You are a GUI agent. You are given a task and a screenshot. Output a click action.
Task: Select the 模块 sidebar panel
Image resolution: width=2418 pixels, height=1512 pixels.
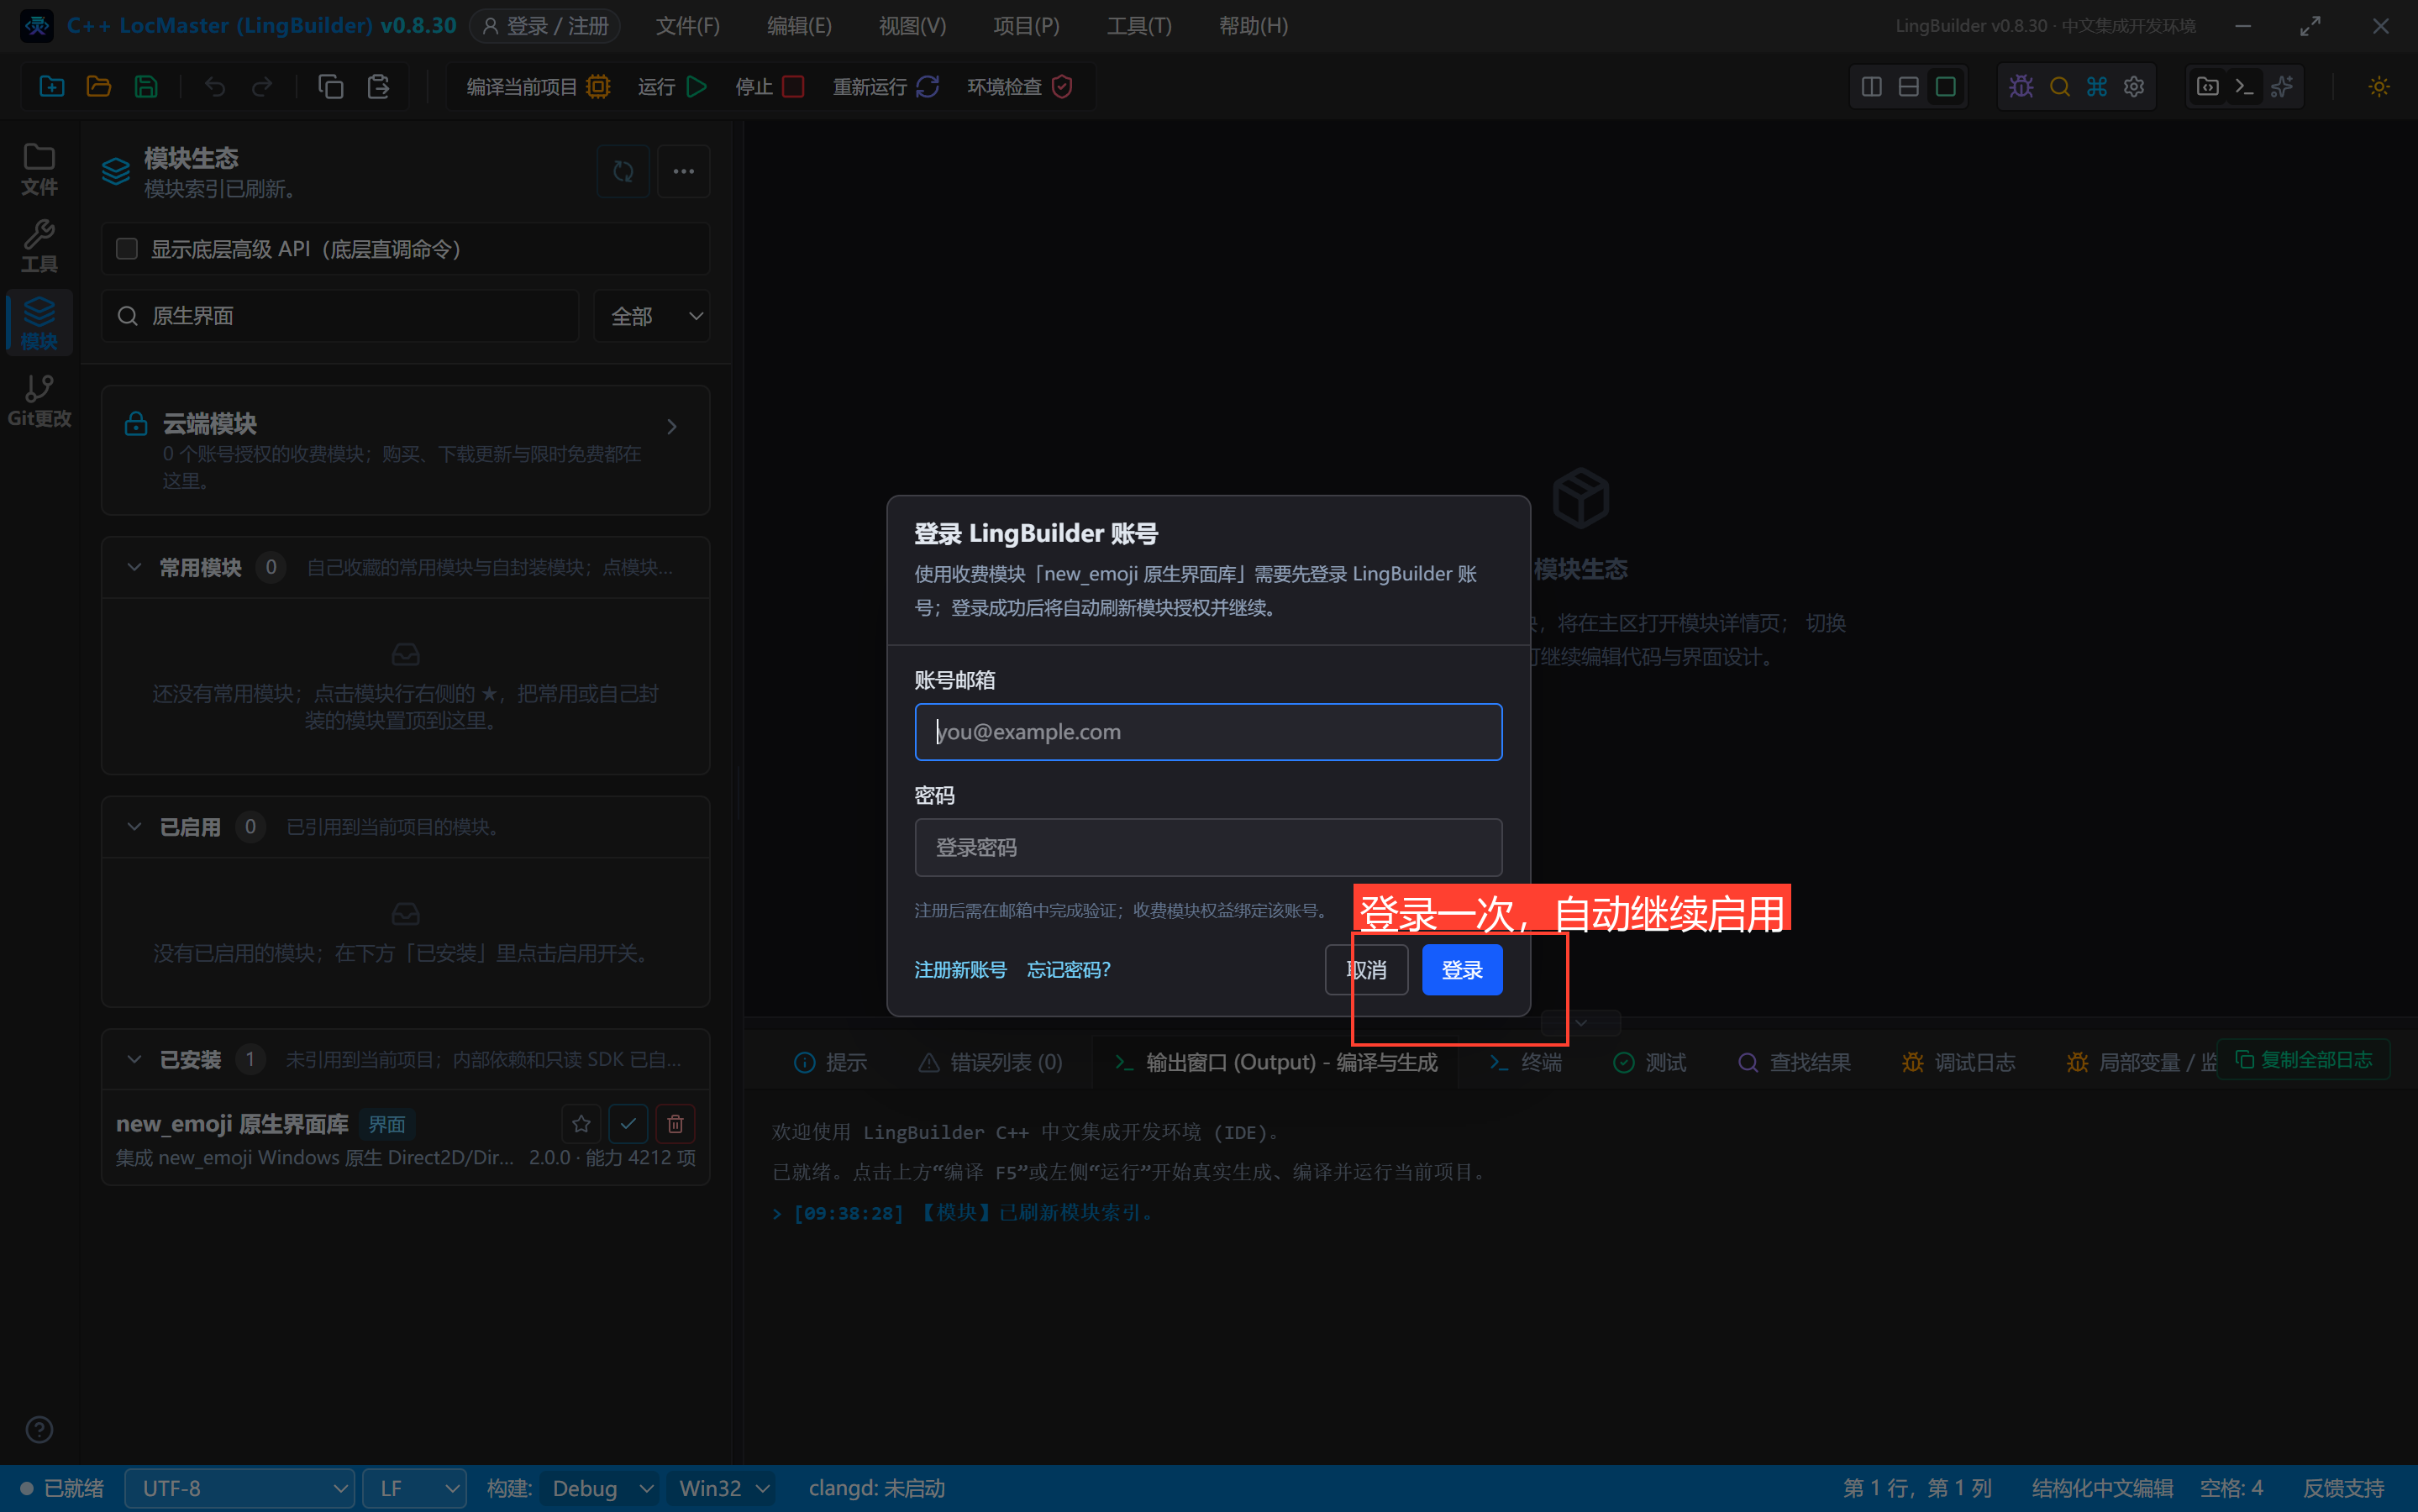click(x=39, y=323)
